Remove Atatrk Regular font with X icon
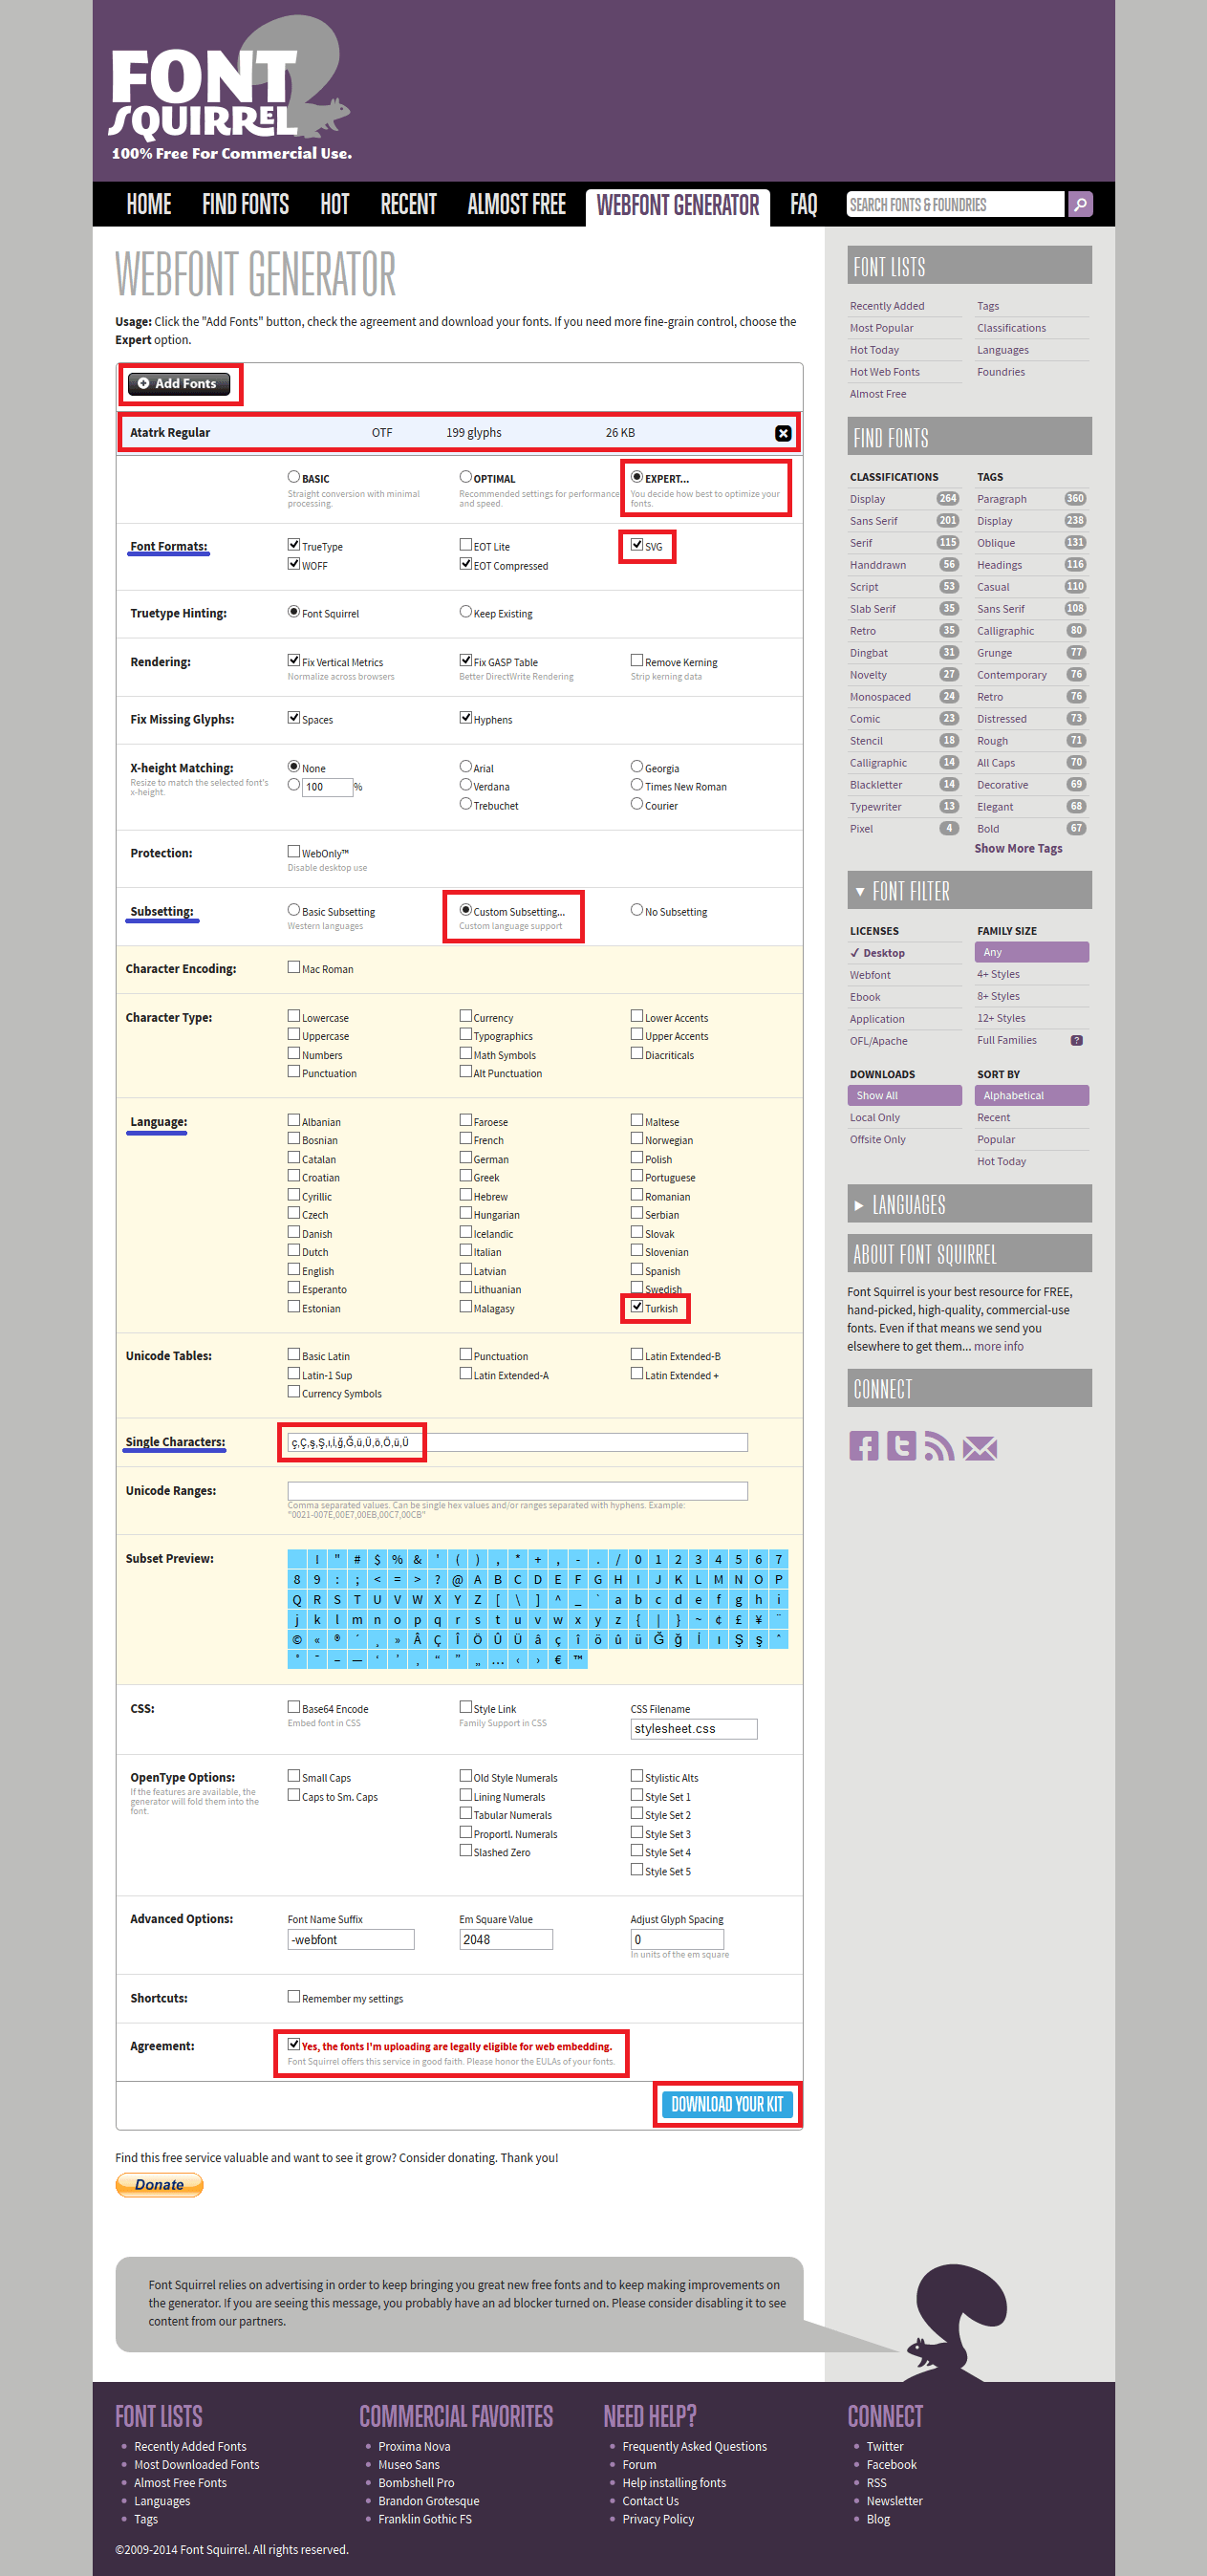The height and width of the screenshot is (2576, 1207). 782,433
